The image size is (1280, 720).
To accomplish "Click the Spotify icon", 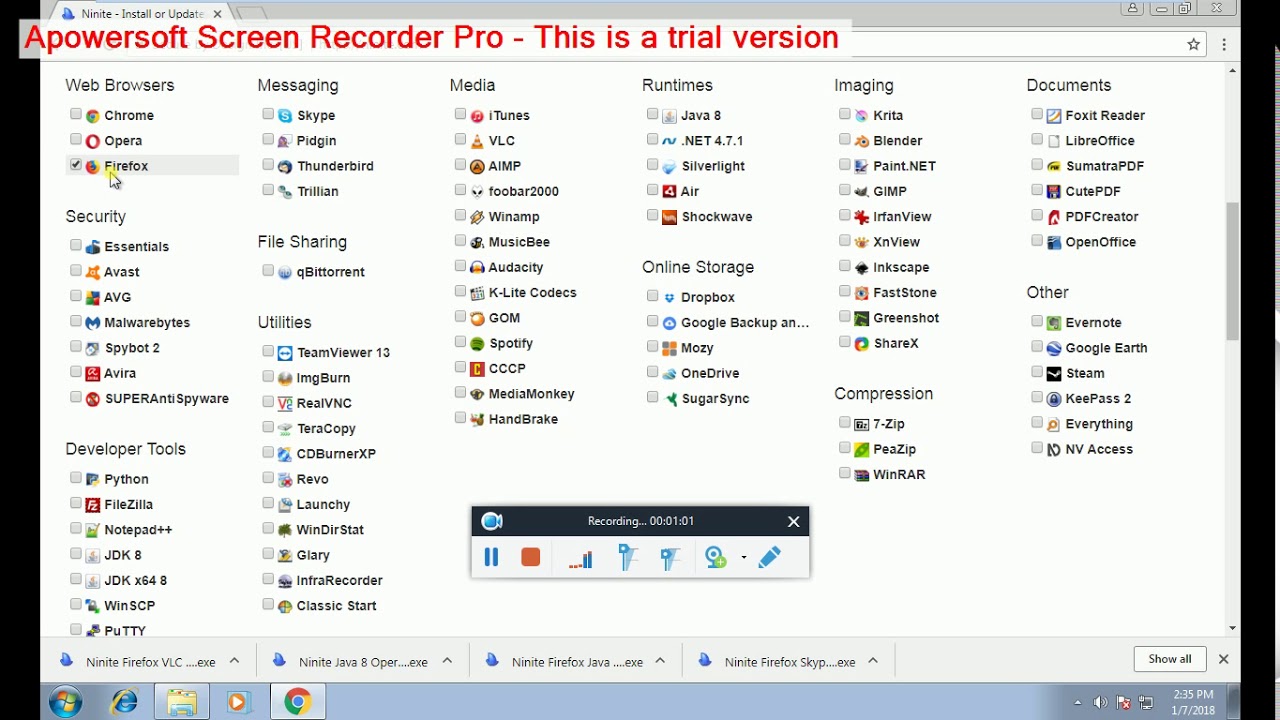I will [x=477, y=343].
